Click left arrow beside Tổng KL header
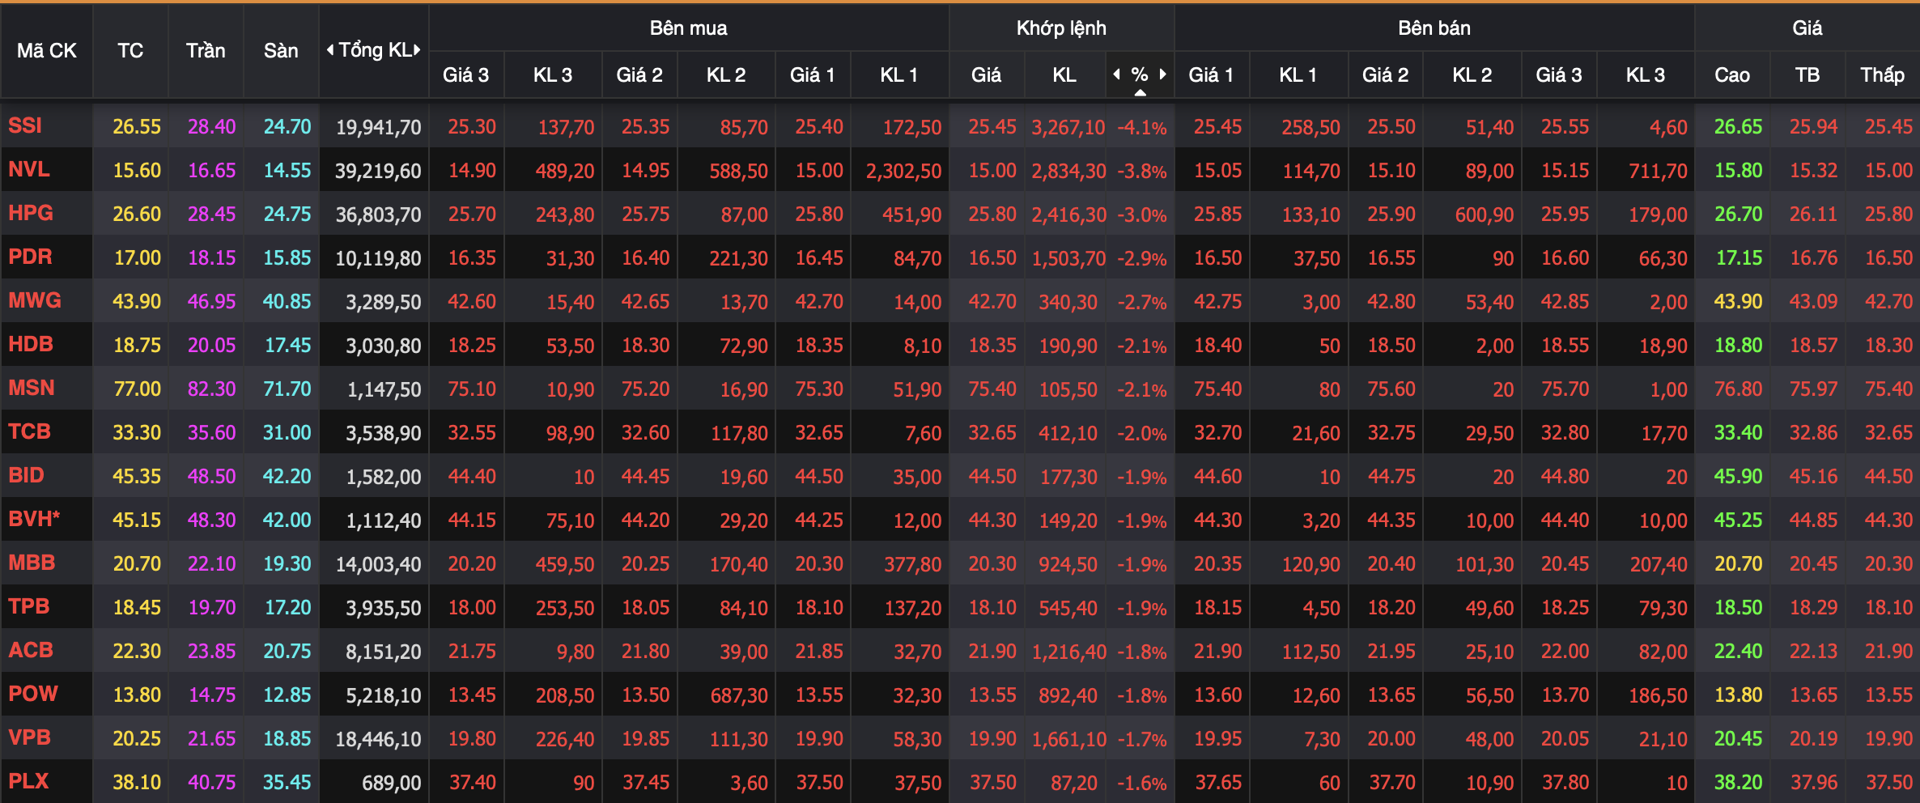Viewport: 1920px width, 803px height. click(x=330, y=50)
